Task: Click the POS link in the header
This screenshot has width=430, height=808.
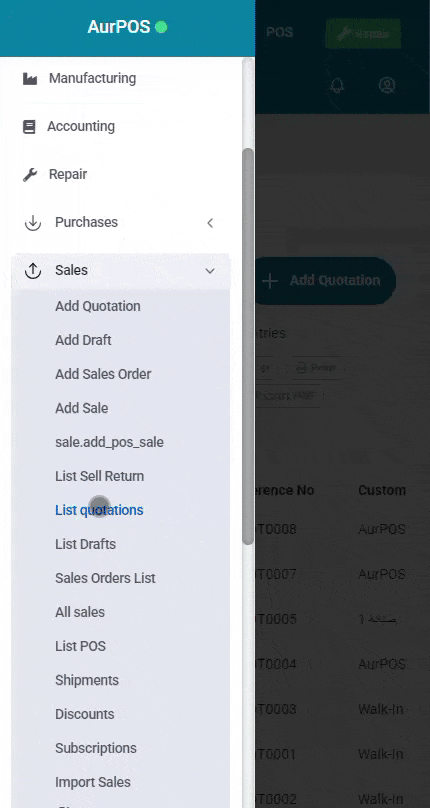Action: pos(279,32)
